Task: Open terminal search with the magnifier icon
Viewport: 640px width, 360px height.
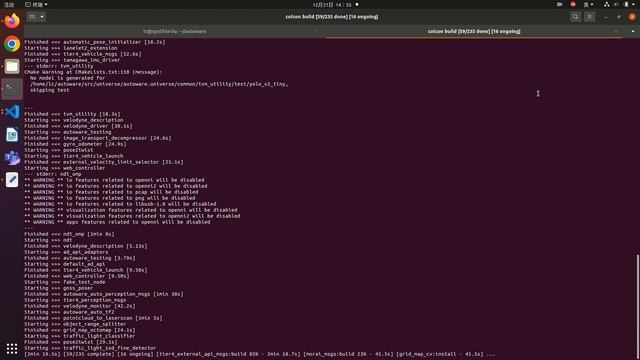Action: point(576,17)
